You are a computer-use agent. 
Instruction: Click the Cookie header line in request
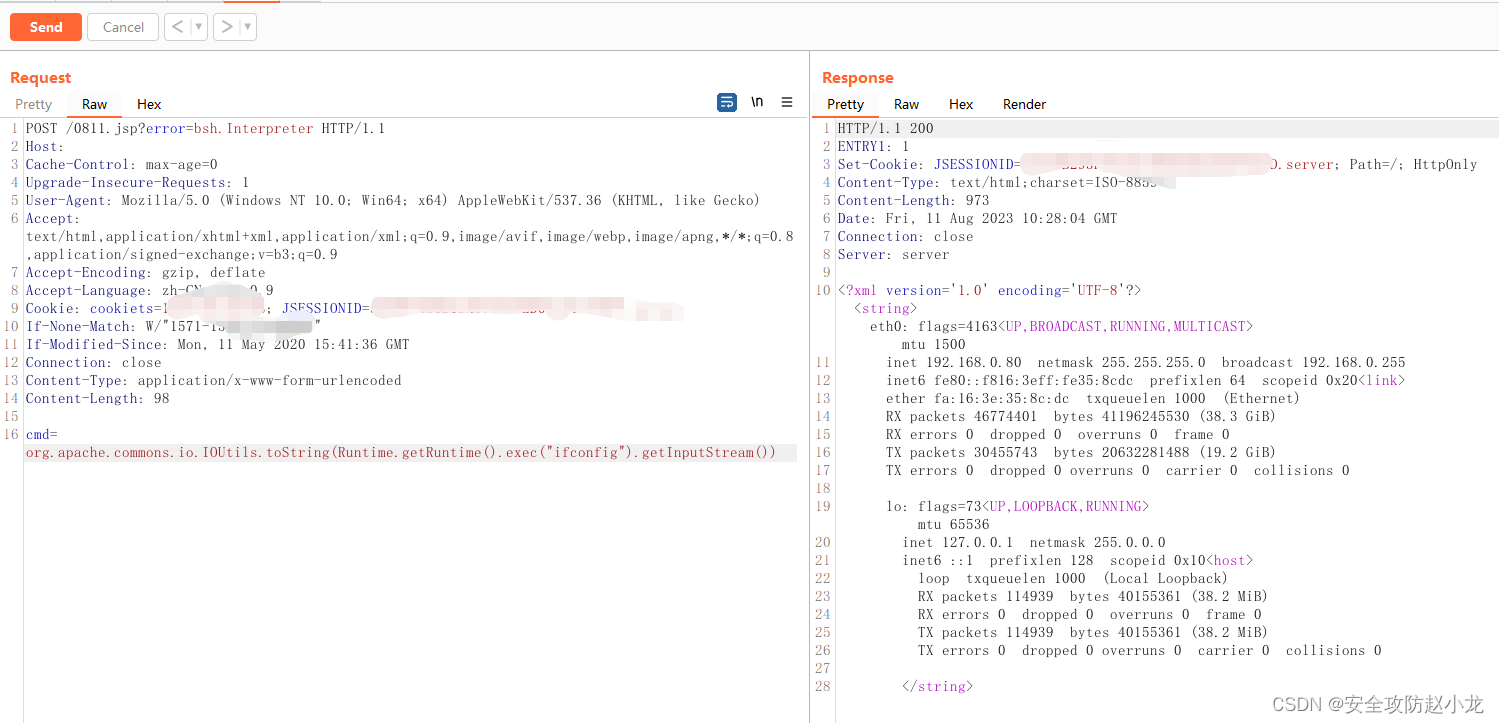[x=354, y=308]
